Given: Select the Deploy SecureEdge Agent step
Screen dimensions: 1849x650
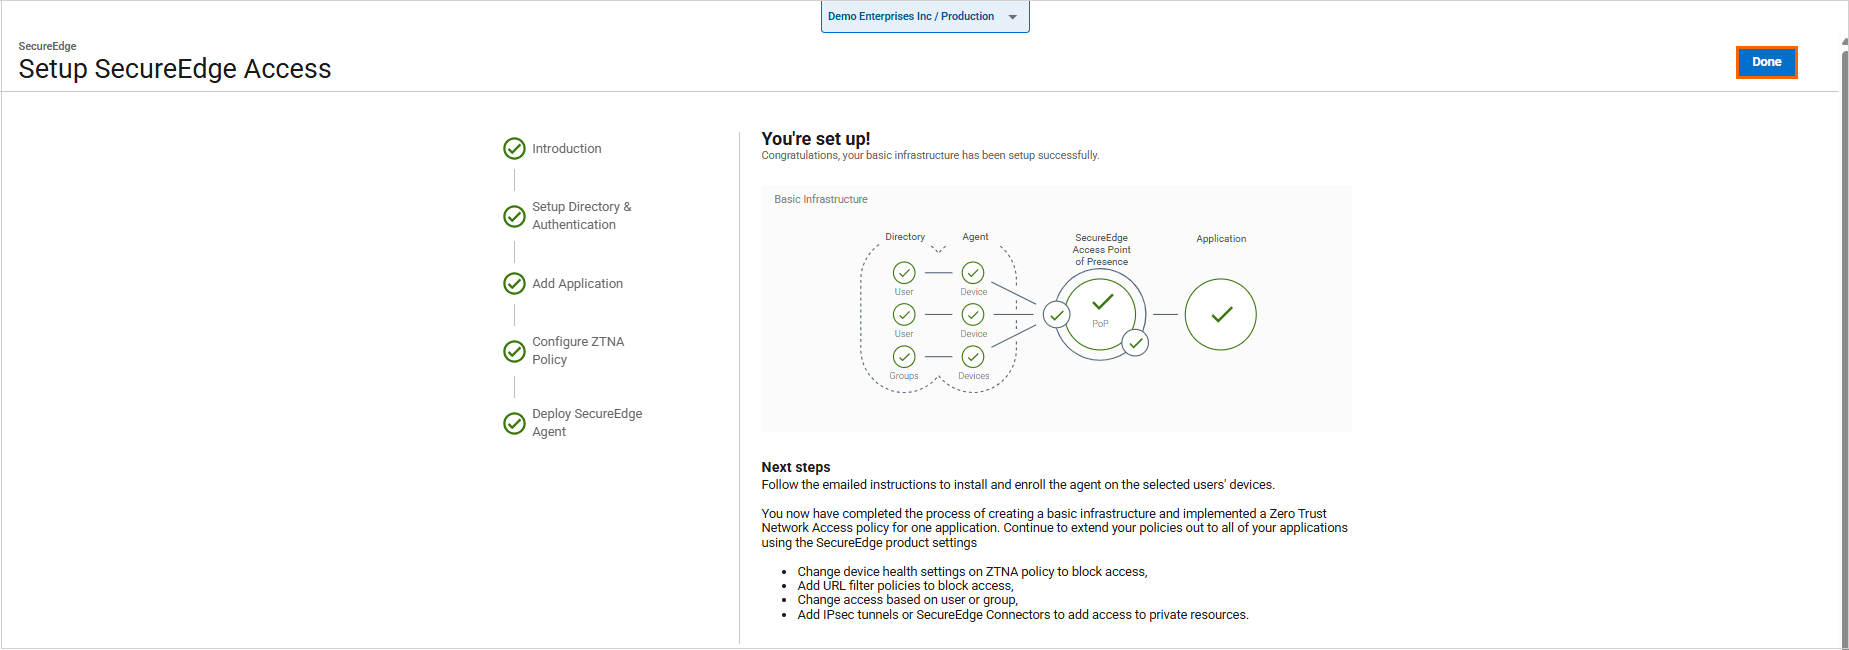Looking at the screenshot, I should 586,423.
